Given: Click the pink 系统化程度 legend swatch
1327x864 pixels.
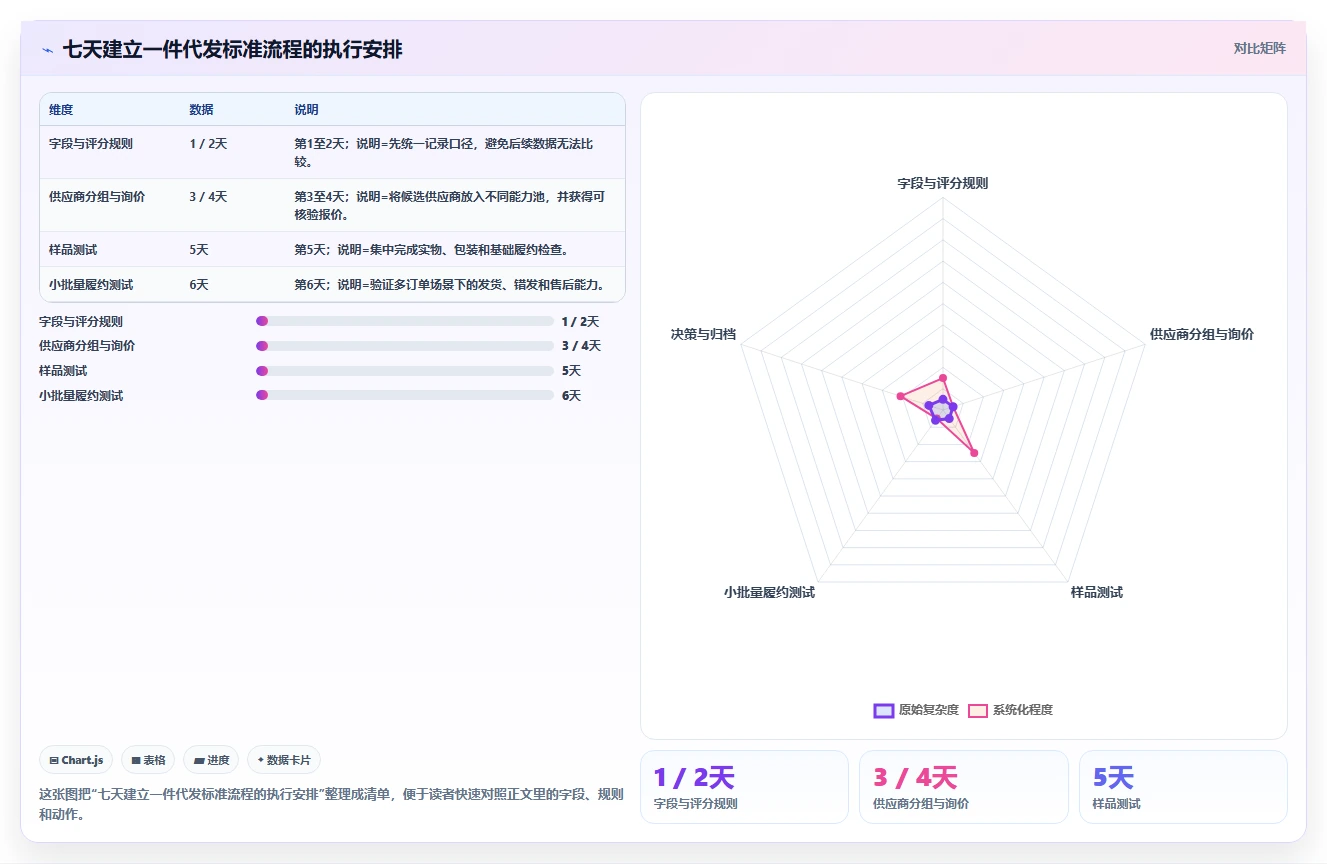Looking at the screenshot, I should pos(978,711).
